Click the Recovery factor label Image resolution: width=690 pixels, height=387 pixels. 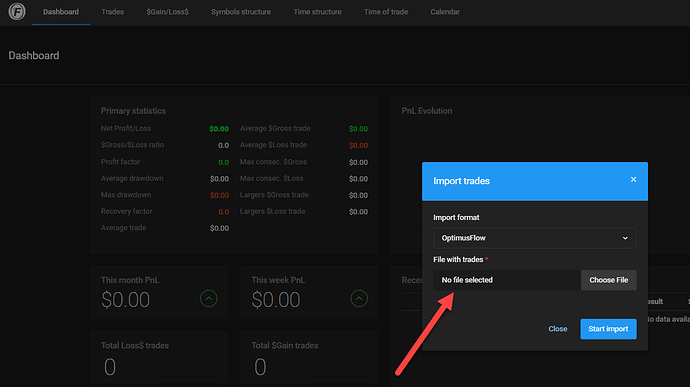coord(126,211)
